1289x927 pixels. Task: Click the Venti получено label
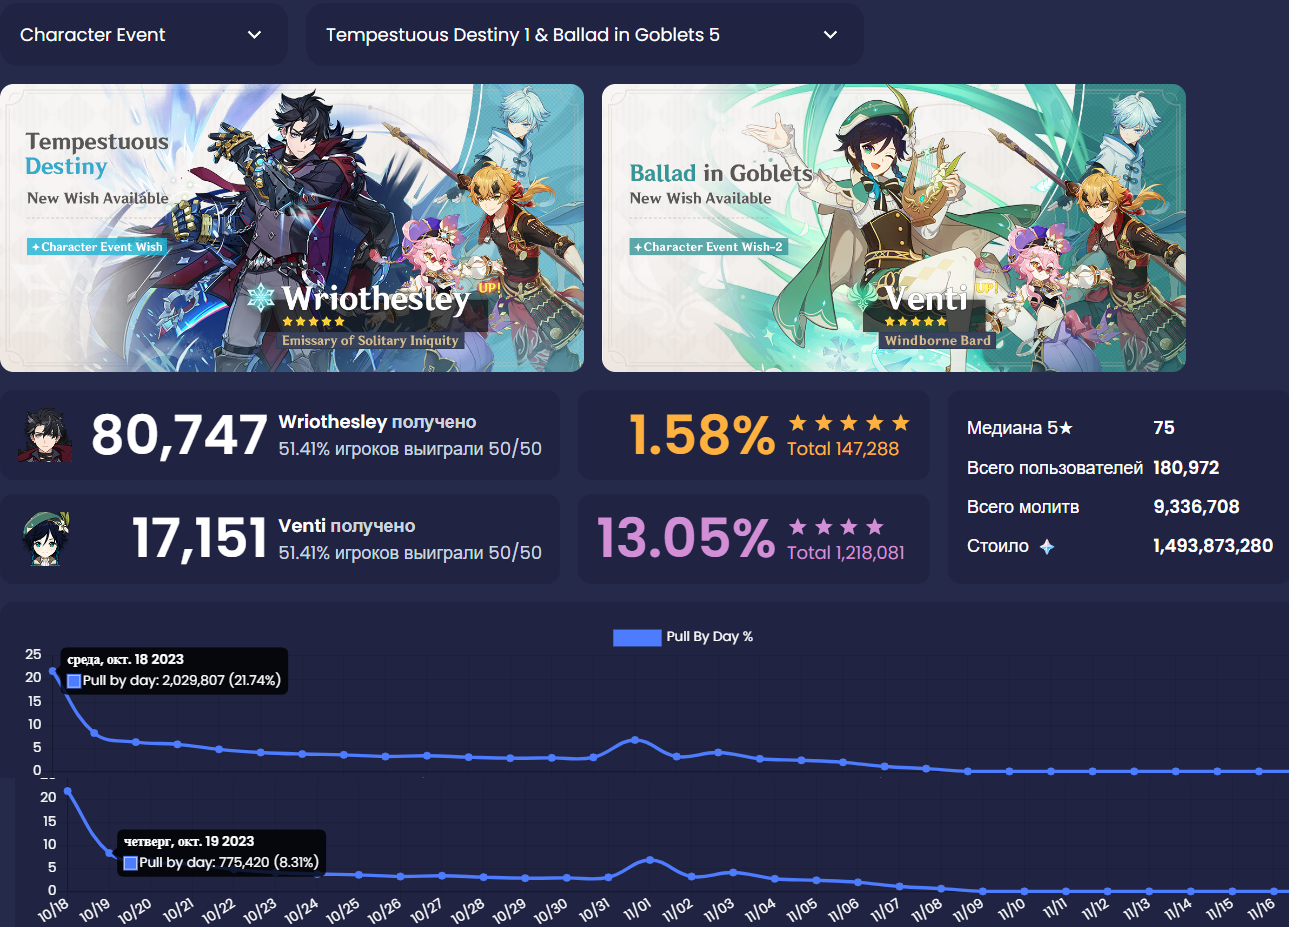pos(347,526)
